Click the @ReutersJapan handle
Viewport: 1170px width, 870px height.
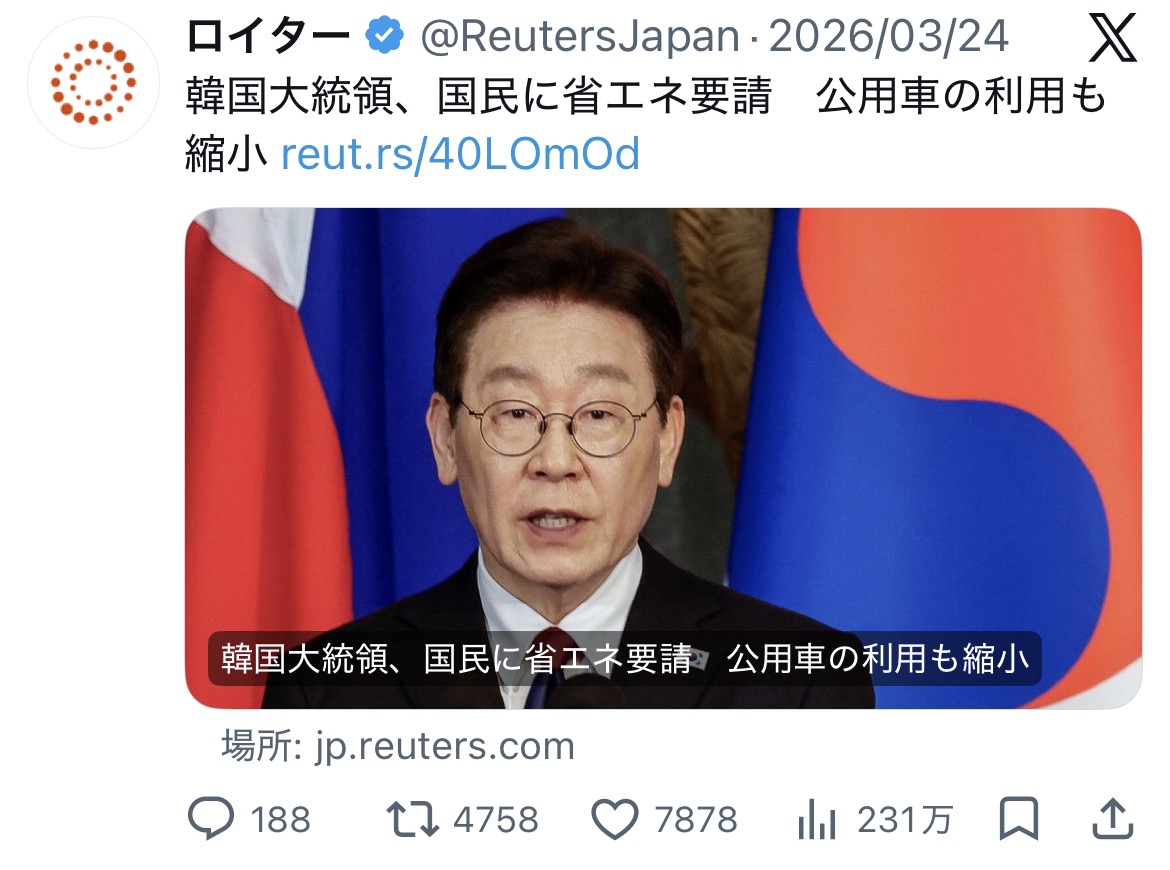click(x=580, y=37)
